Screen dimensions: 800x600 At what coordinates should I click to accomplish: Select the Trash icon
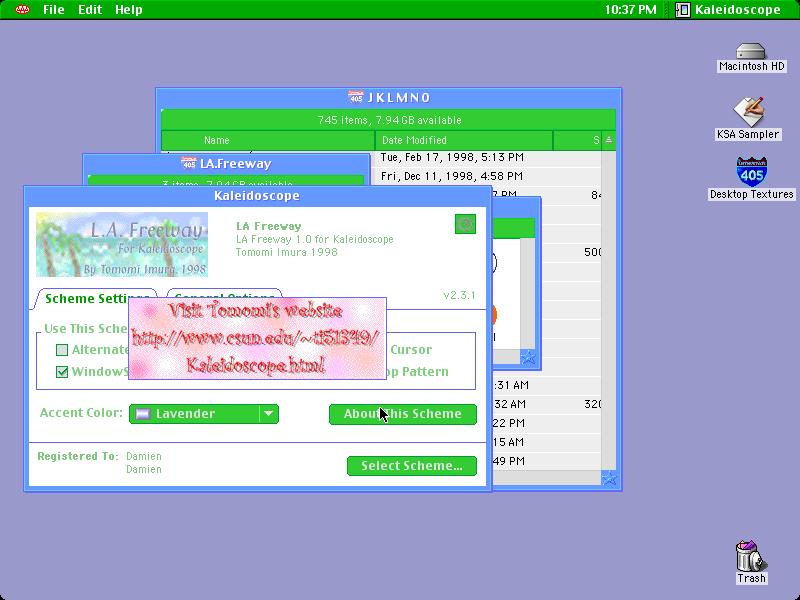pyautogui.click(x=751, y=562)
